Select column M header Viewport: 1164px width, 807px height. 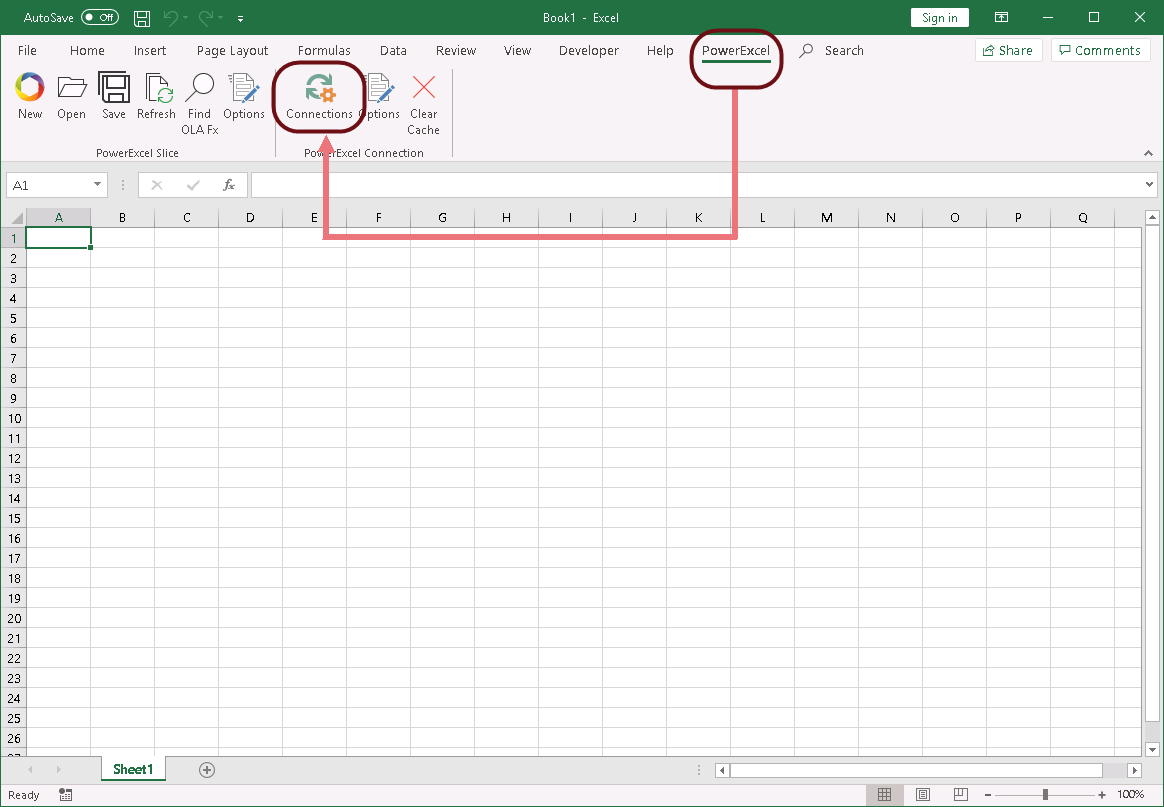coord(826,218)
